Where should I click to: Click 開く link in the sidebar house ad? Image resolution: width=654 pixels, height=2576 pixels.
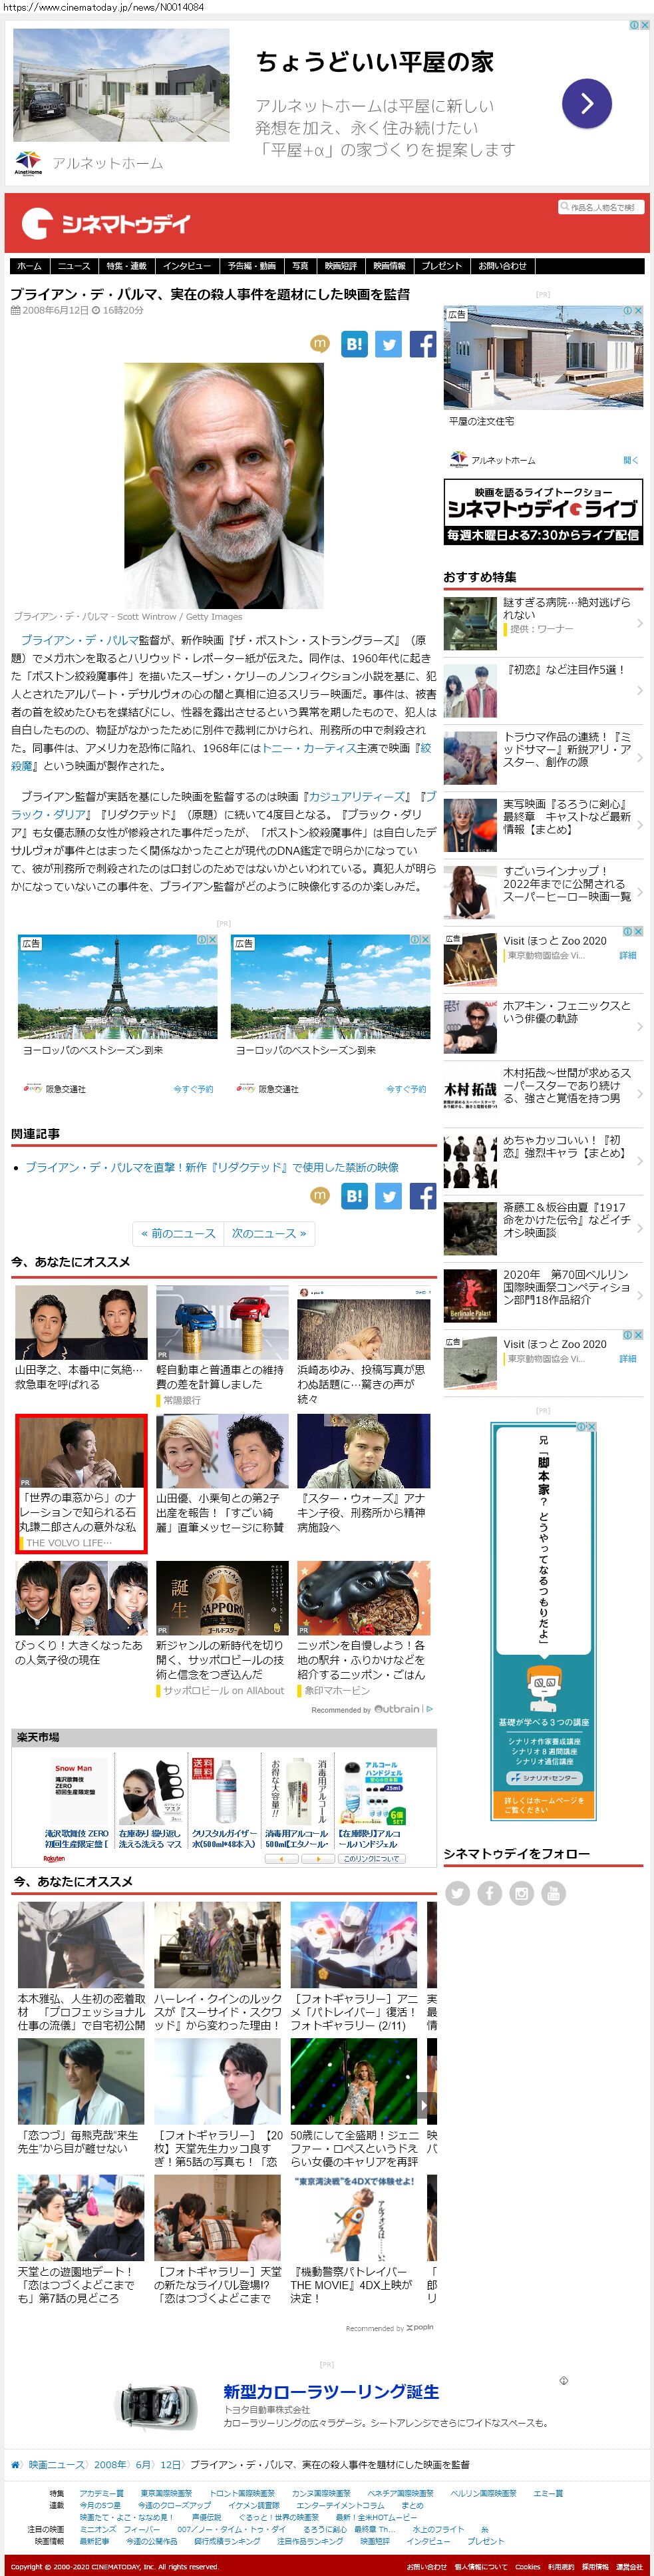tap(630, 460)
